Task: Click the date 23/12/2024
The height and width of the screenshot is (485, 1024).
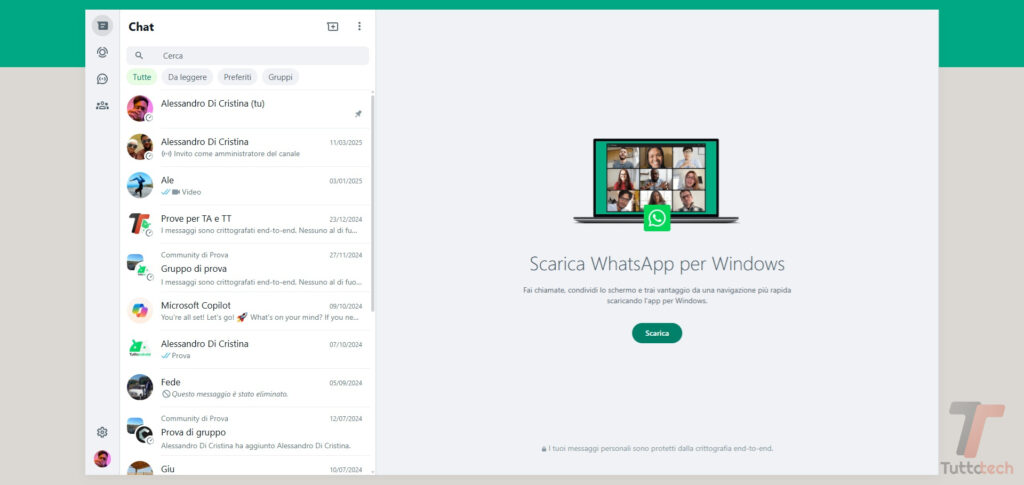Action: tap(345, 219)
